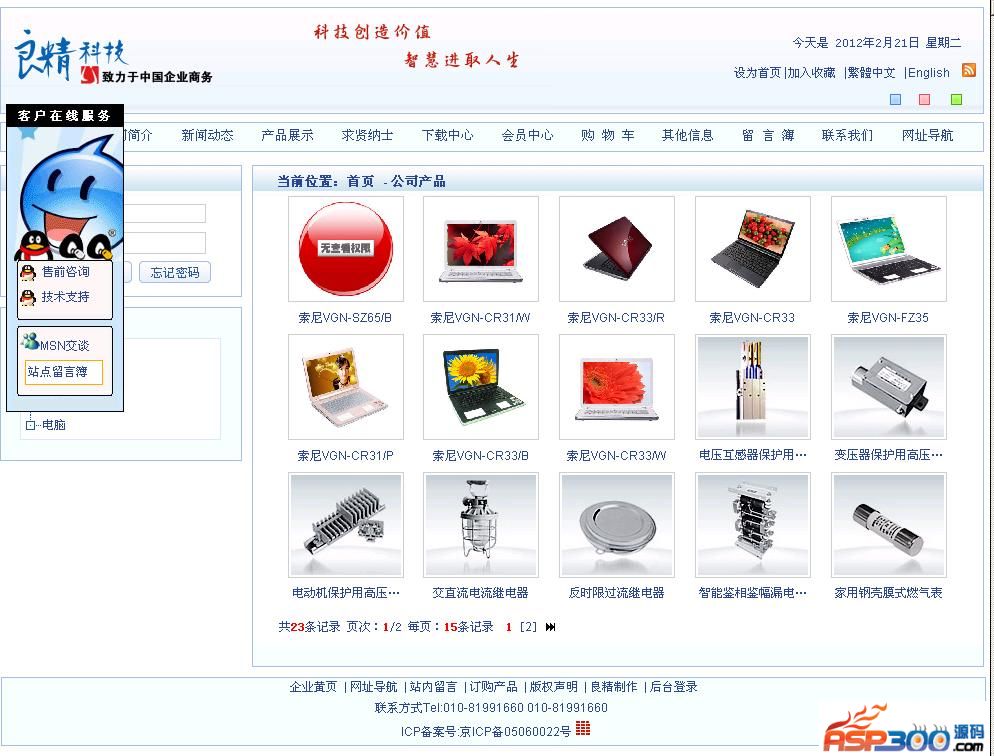Switch to the blue theme swatch
The height and width of the screenshot is (756, 994).
896,99
